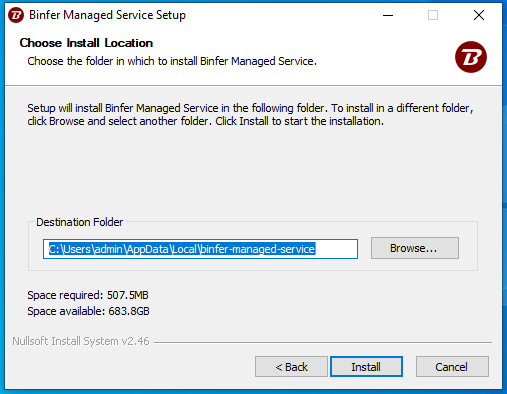
Task: Click the Destination Folder group label
Action: point(80,222)
